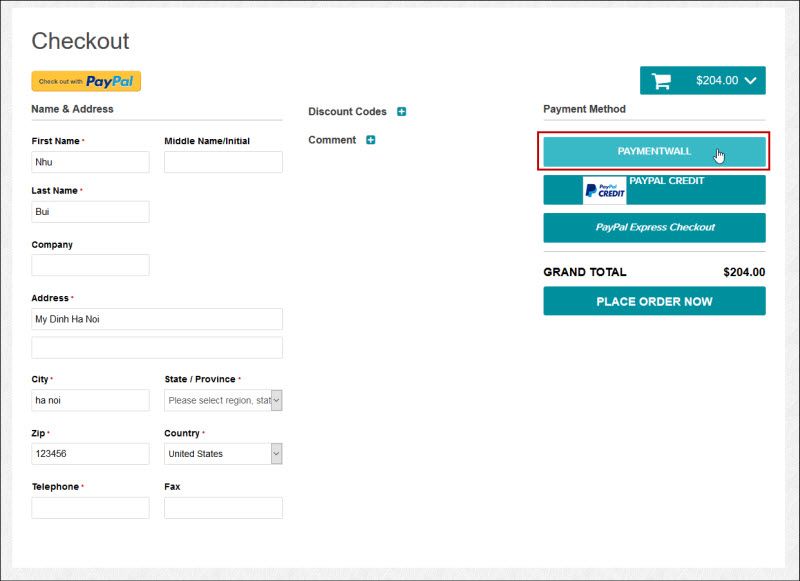Viewport: 800px width, 581px height.
Task: Click the Discount Codes heading text
Action: click(x=347, y=112)
